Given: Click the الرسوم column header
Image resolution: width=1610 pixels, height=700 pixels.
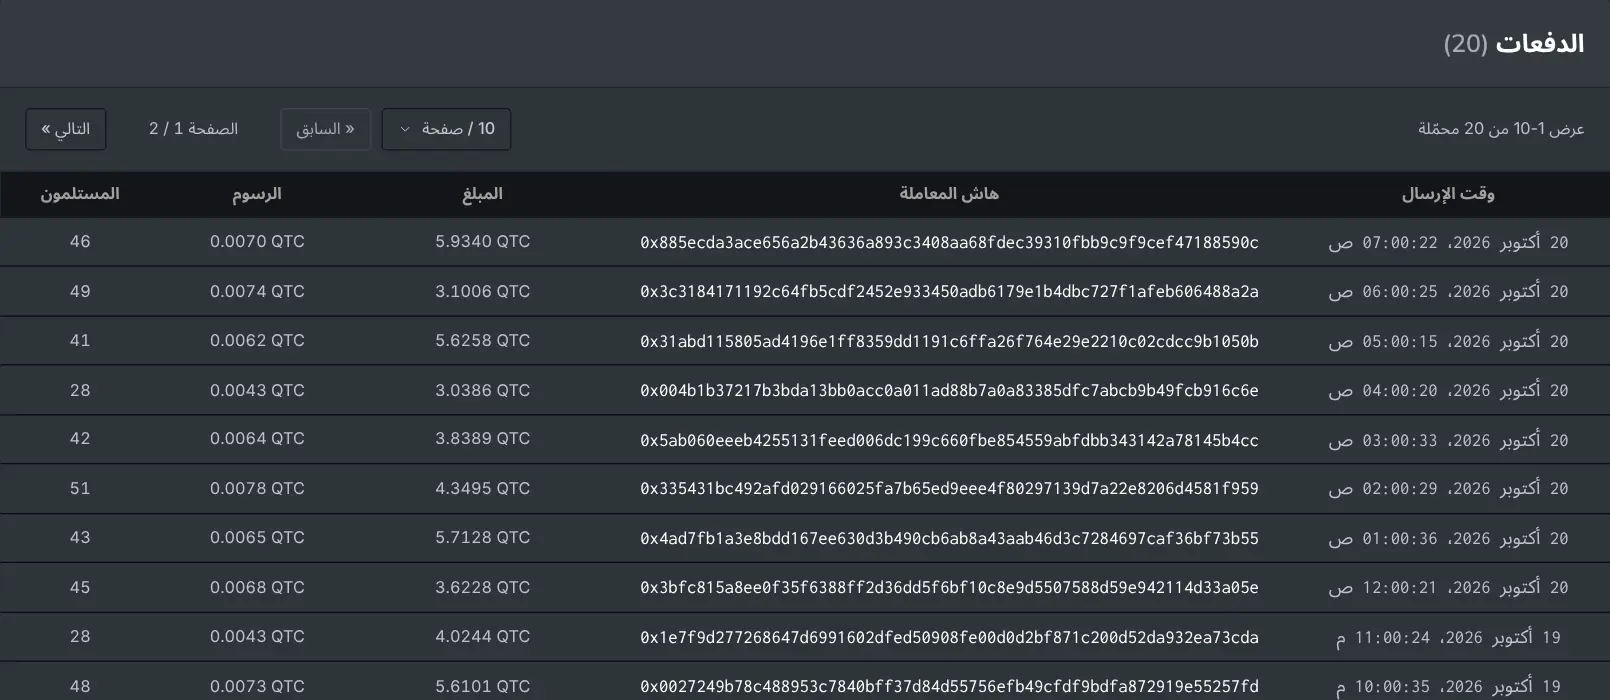Looking at the screenshot, I should point(257,194).
